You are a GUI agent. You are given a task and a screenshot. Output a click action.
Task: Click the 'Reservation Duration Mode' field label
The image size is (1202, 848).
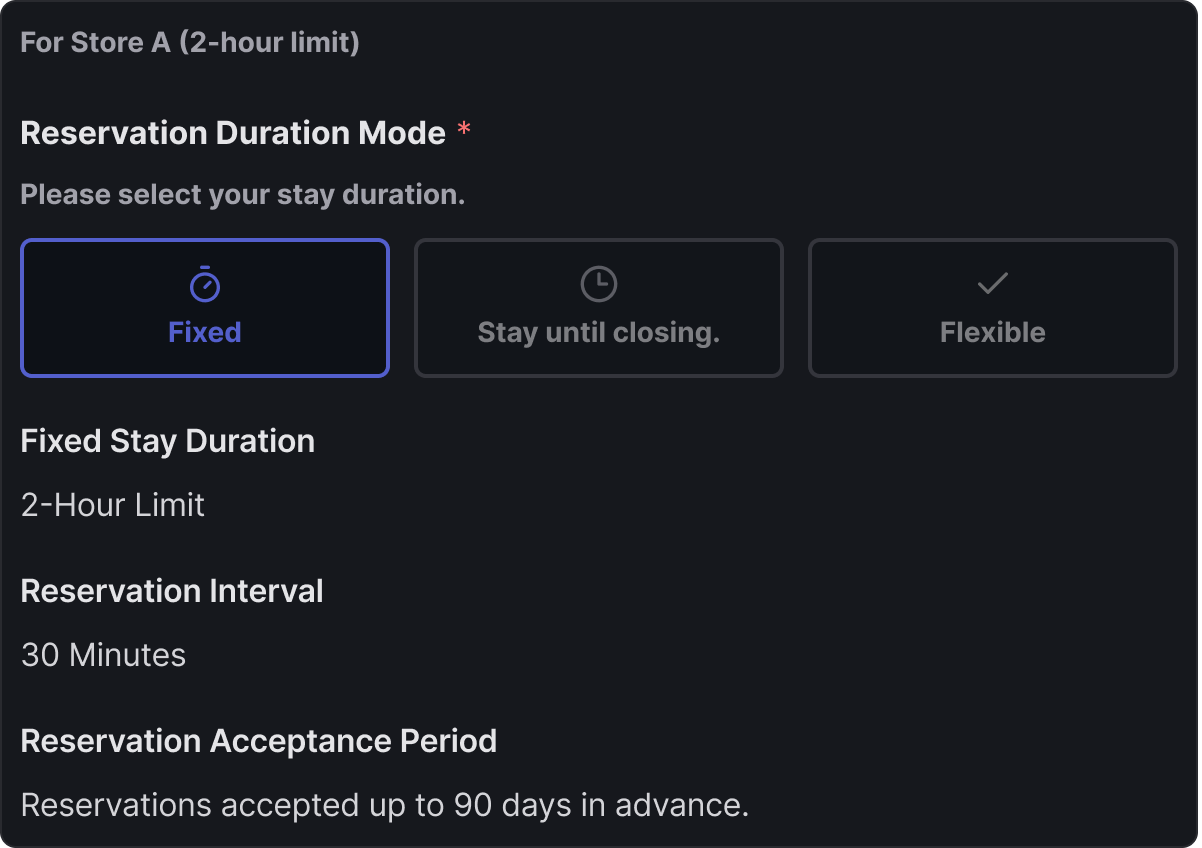233,133
